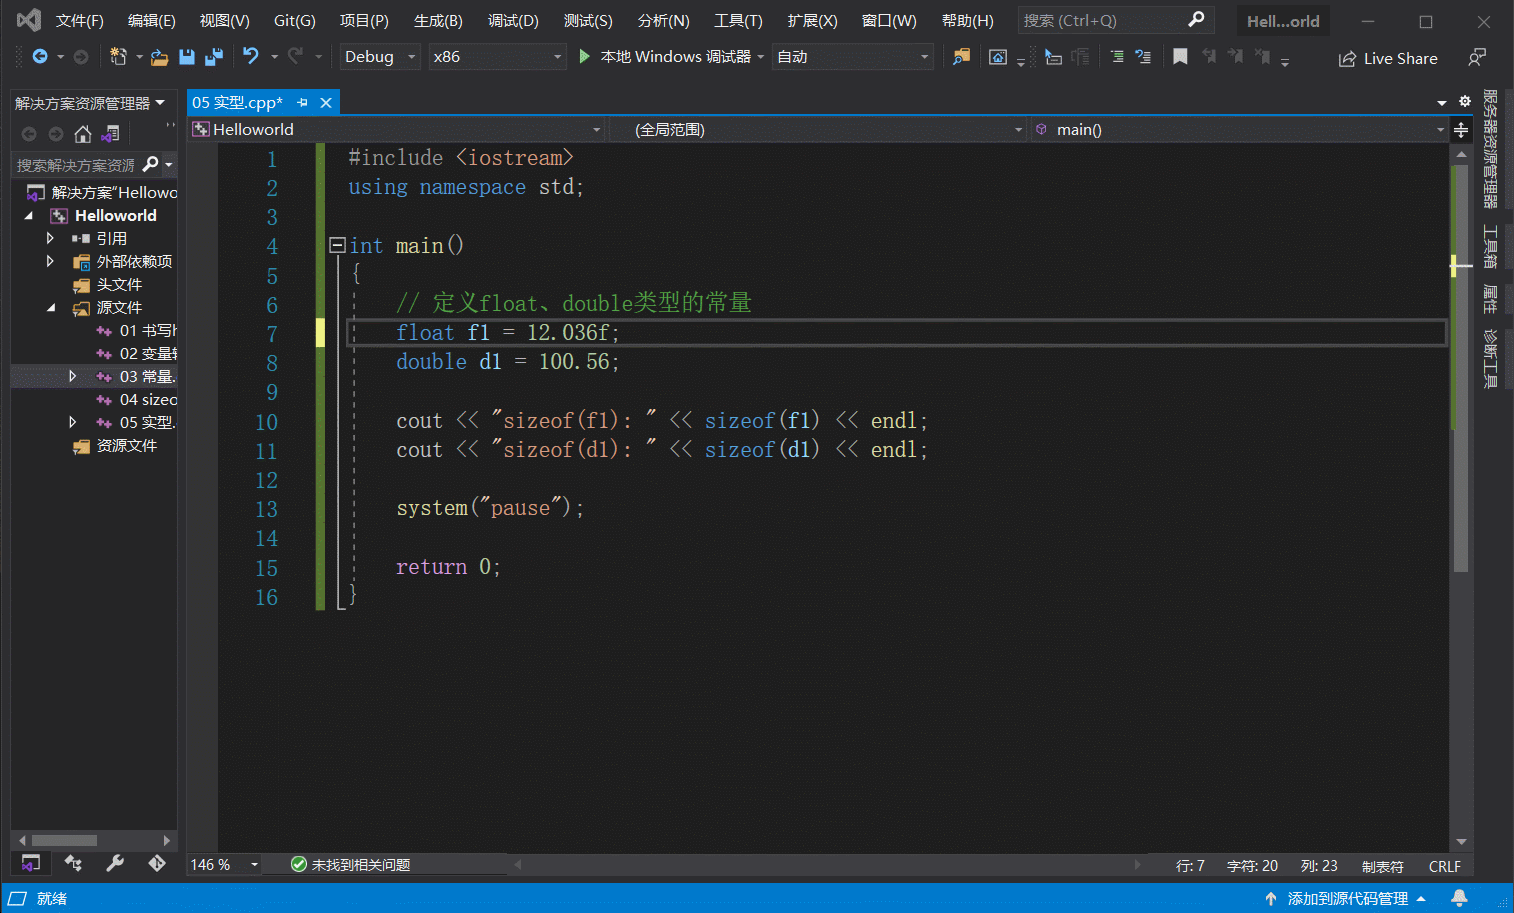1514x913 pixels.
Task: Click the search magnifier in Solution Explorer
Action: 151,164
